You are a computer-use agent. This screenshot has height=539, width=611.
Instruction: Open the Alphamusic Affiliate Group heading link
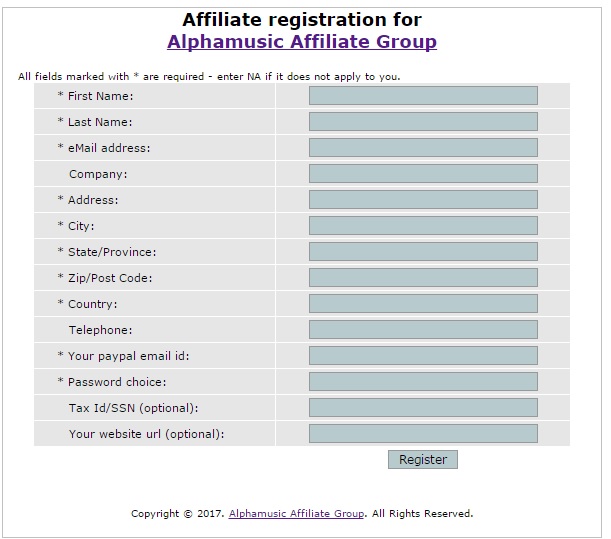(x=302, y=41)
